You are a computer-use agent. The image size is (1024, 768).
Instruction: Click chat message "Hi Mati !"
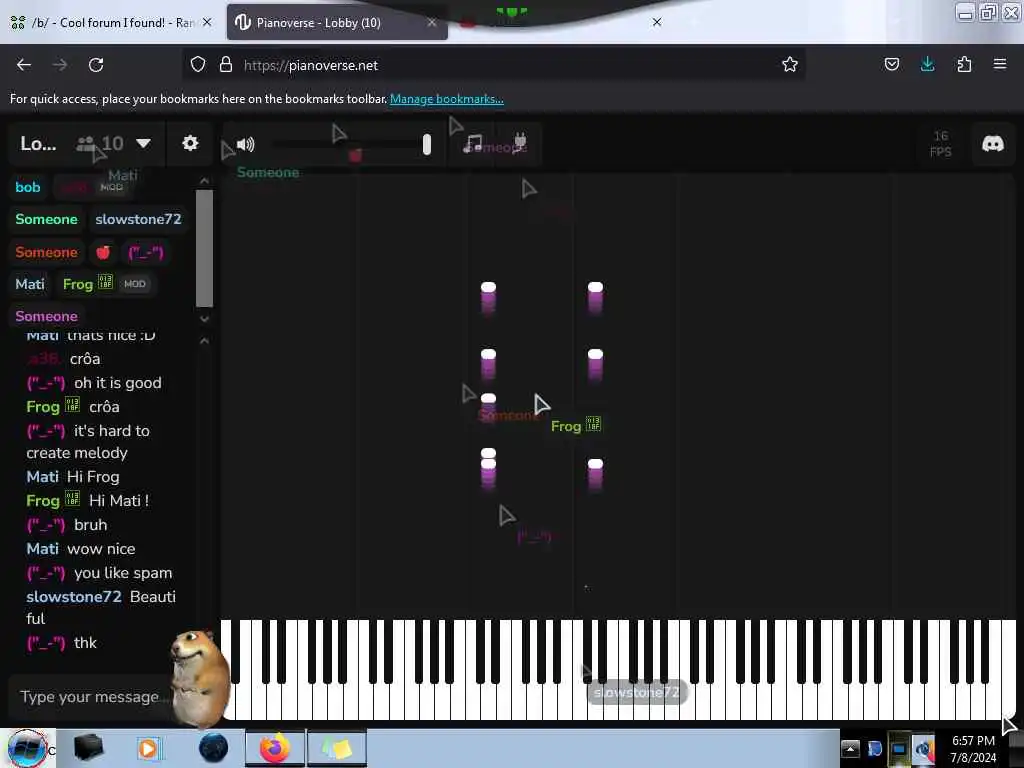119,501
